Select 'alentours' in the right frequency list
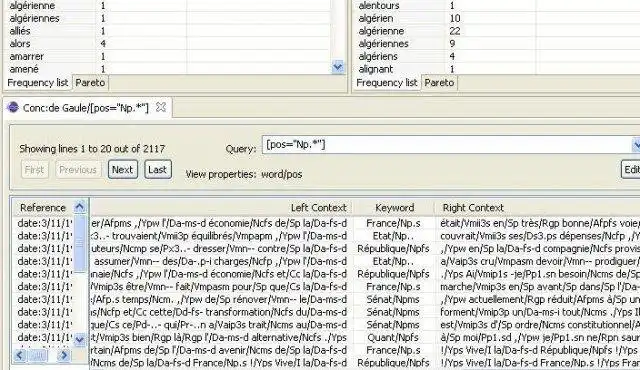The width and height of the screenshot is (640, 370). 379,5
